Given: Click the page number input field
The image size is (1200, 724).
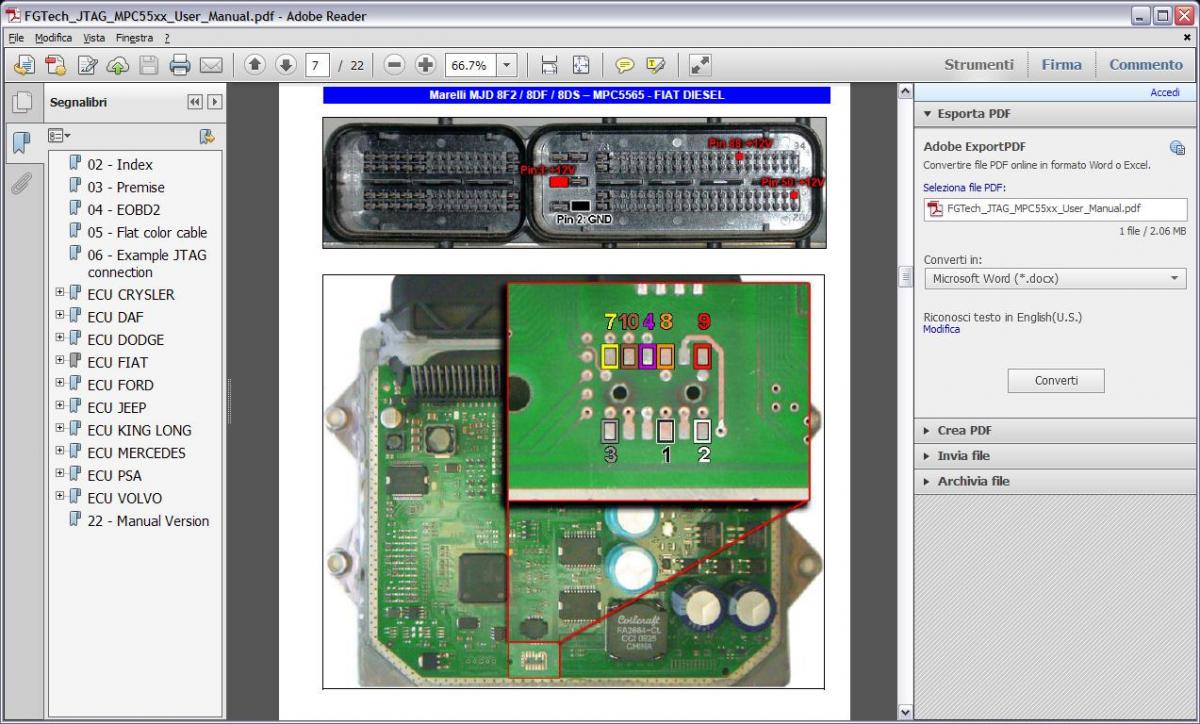Looking at the screenshot, I should [318, 65].
